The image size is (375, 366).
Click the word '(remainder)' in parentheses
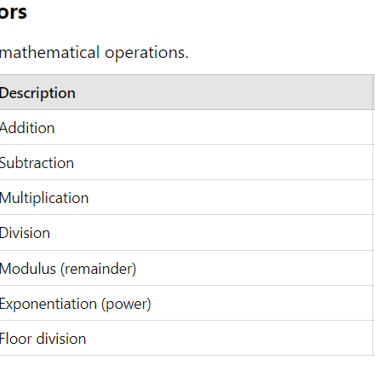coord(98,269)
